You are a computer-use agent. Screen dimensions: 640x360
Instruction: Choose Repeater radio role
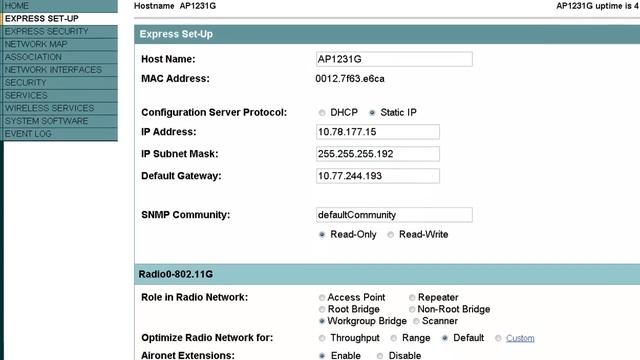point(412,298)
